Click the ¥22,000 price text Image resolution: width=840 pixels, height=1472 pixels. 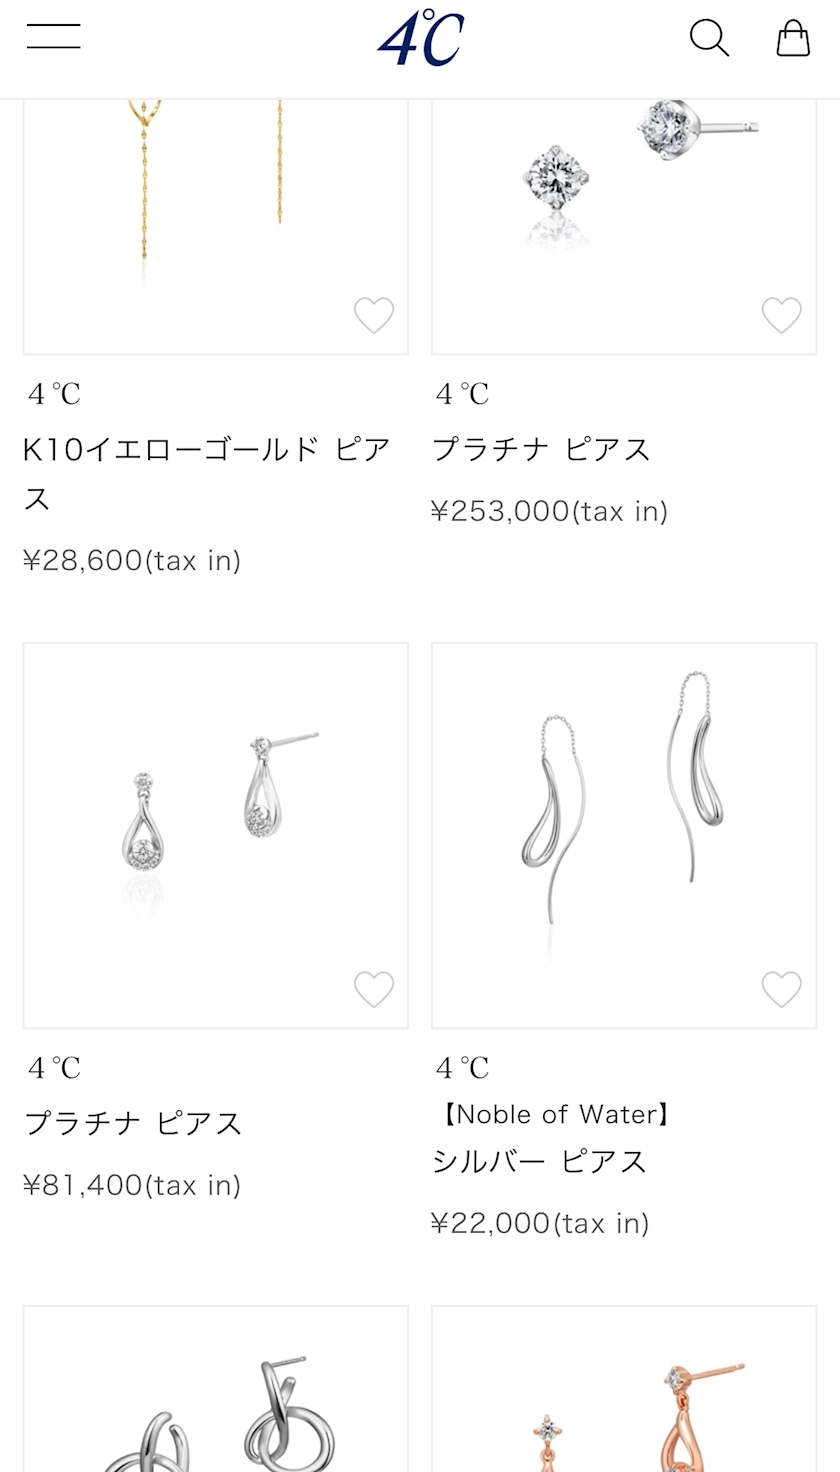539,1222
